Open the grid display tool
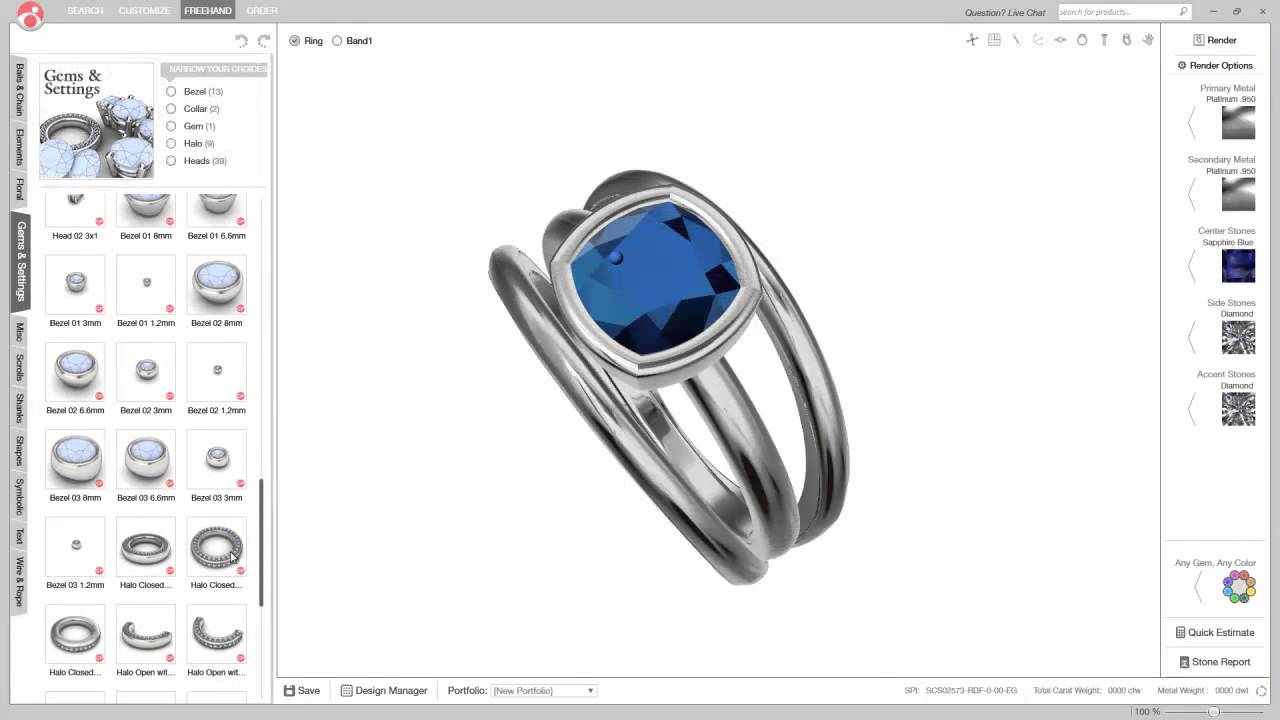1280x720 pixels. click(x=994, y=40)
